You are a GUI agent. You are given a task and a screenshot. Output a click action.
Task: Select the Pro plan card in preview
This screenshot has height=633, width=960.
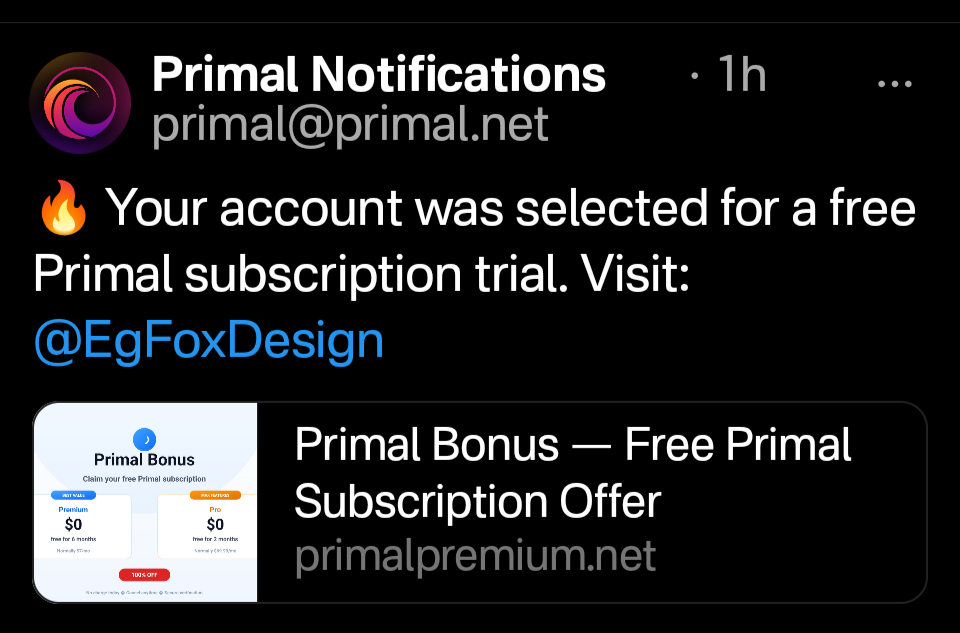coord(207,526)
